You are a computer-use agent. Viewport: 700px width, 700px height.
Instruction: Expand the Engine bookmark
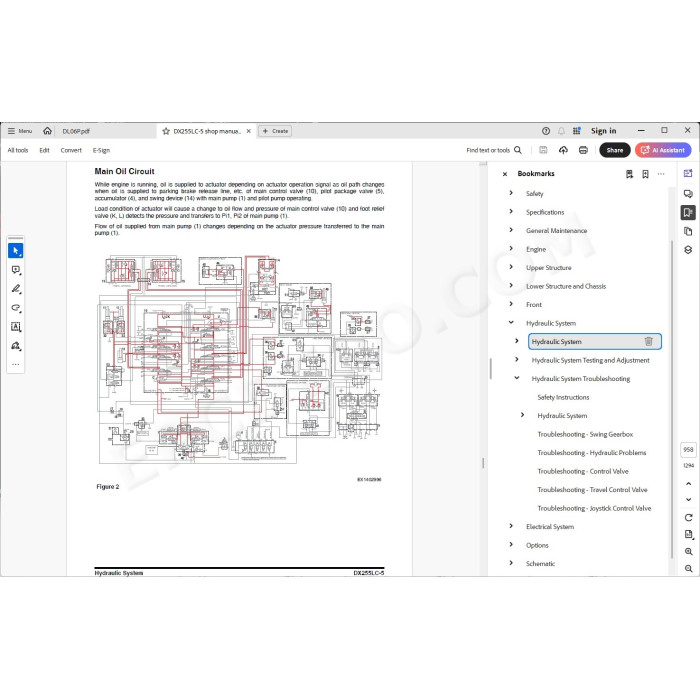pos(511,249)
